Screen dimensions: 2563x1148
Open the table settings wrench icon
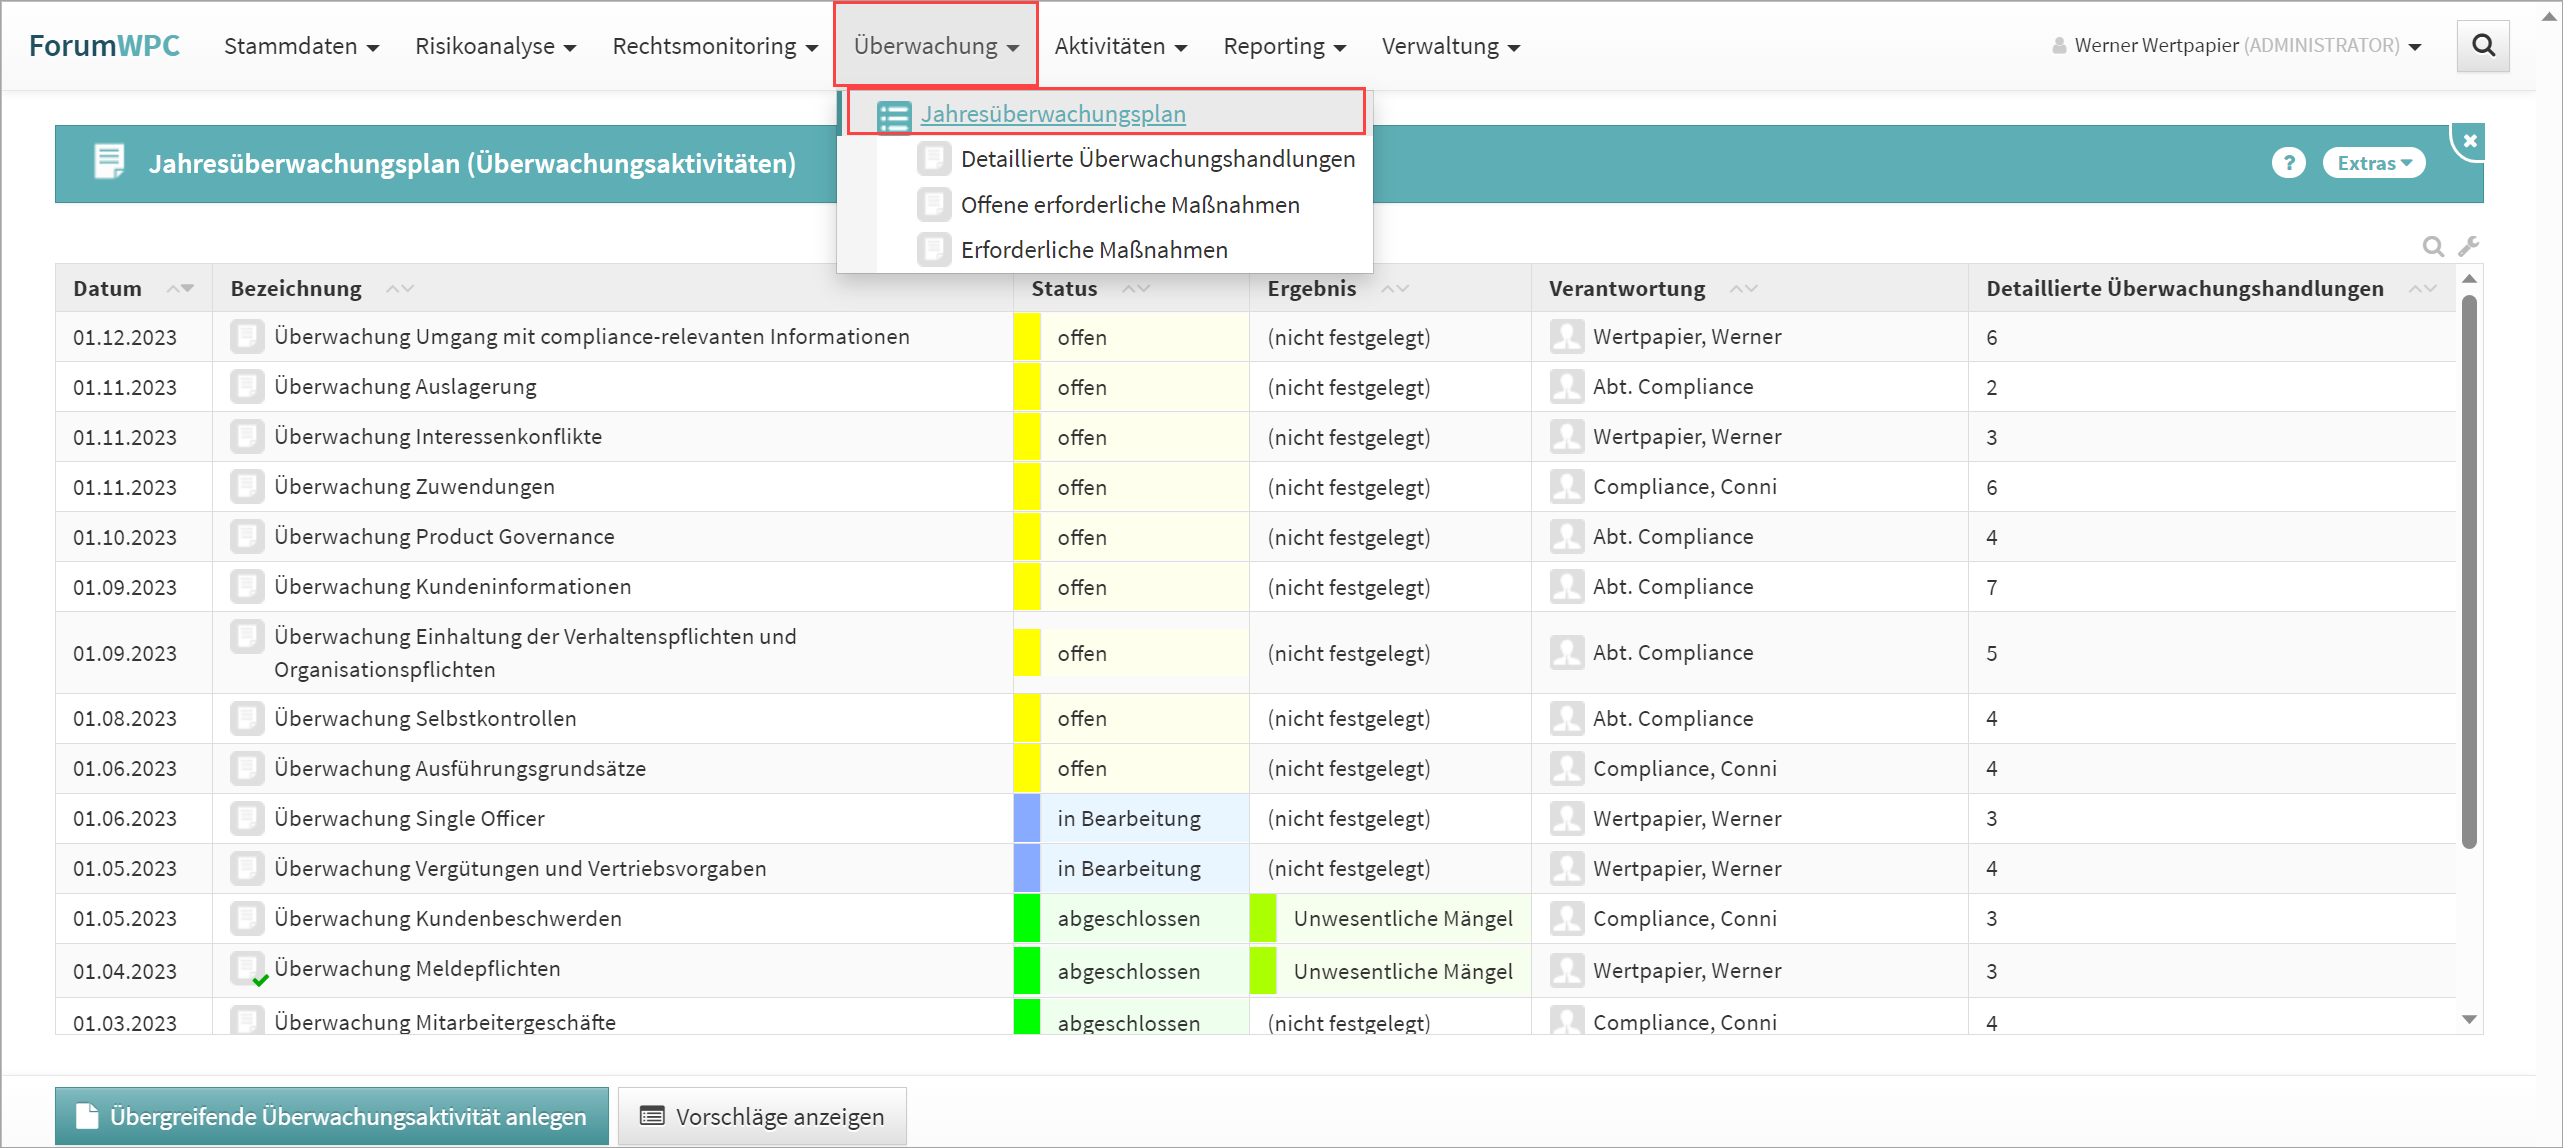(2468, 246)
